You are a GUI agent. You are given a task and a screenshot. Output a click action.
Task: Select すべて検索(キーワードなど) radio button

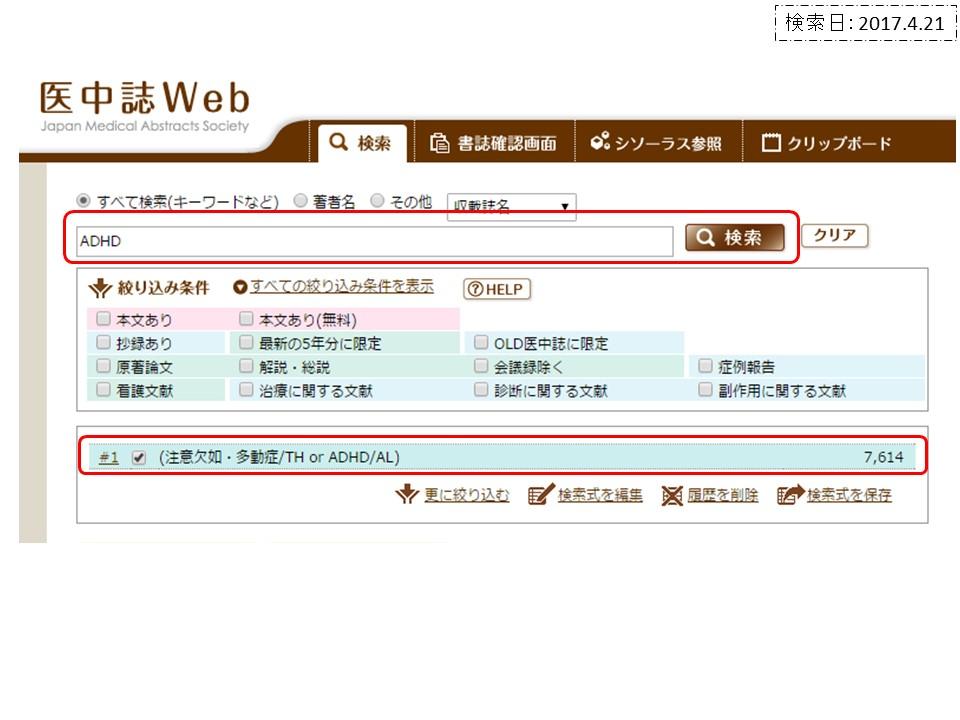click(x=83, y=201)
